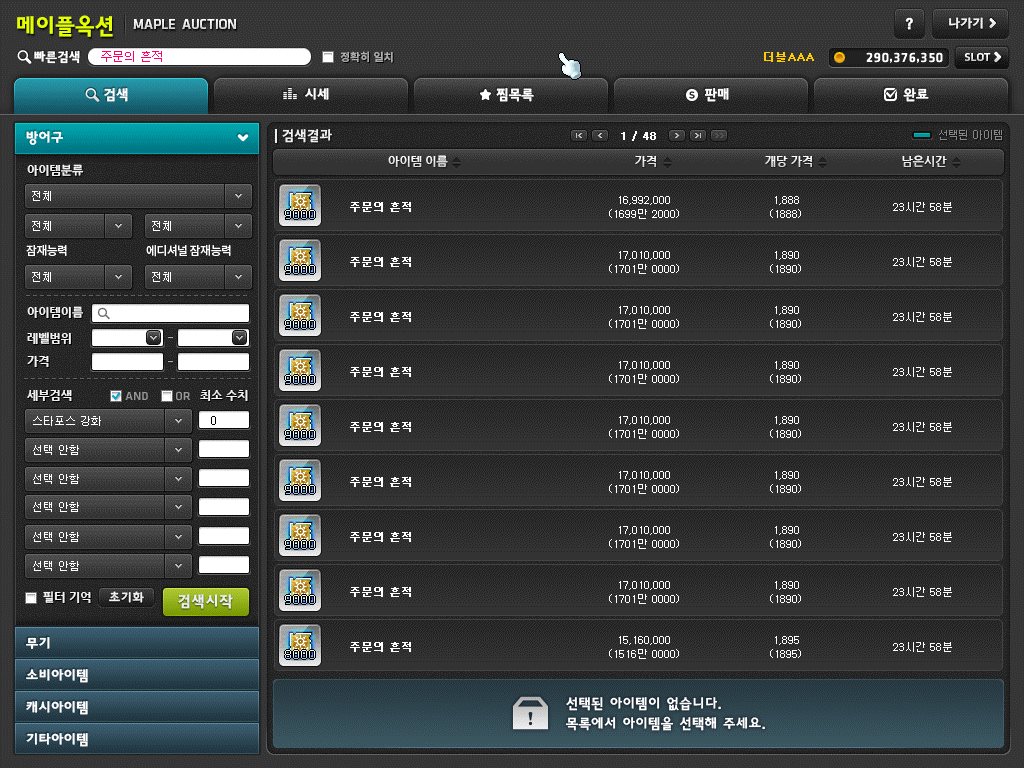Toggle the 정확히 일치 exact match checkbox
The image size is (1024, 768).
tap(328, 57)
